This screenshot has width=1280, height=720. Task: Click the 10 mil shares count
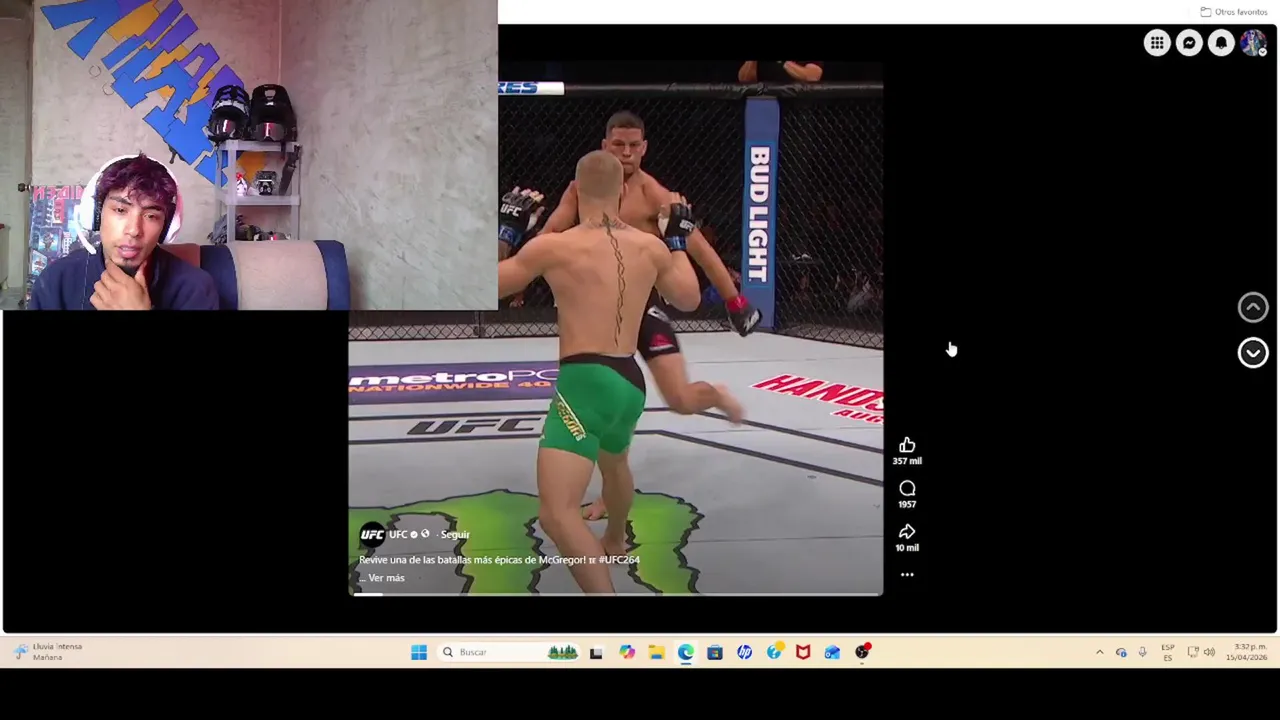point(907,548)
